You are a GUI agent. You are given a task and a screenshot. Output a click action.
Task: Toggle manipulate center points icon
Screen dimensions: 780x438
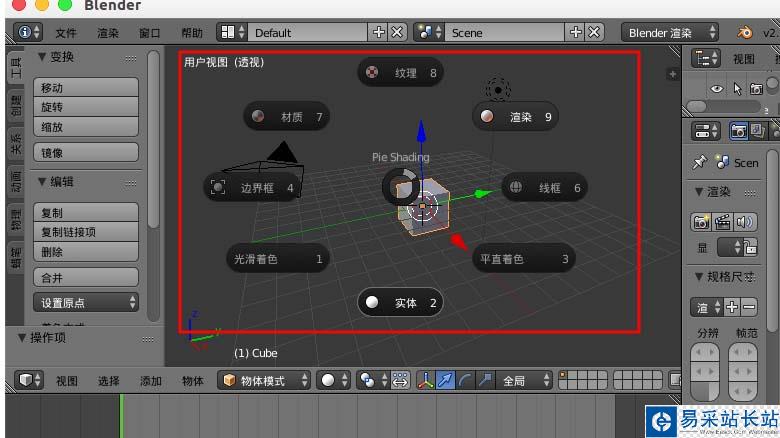[400, 380]
